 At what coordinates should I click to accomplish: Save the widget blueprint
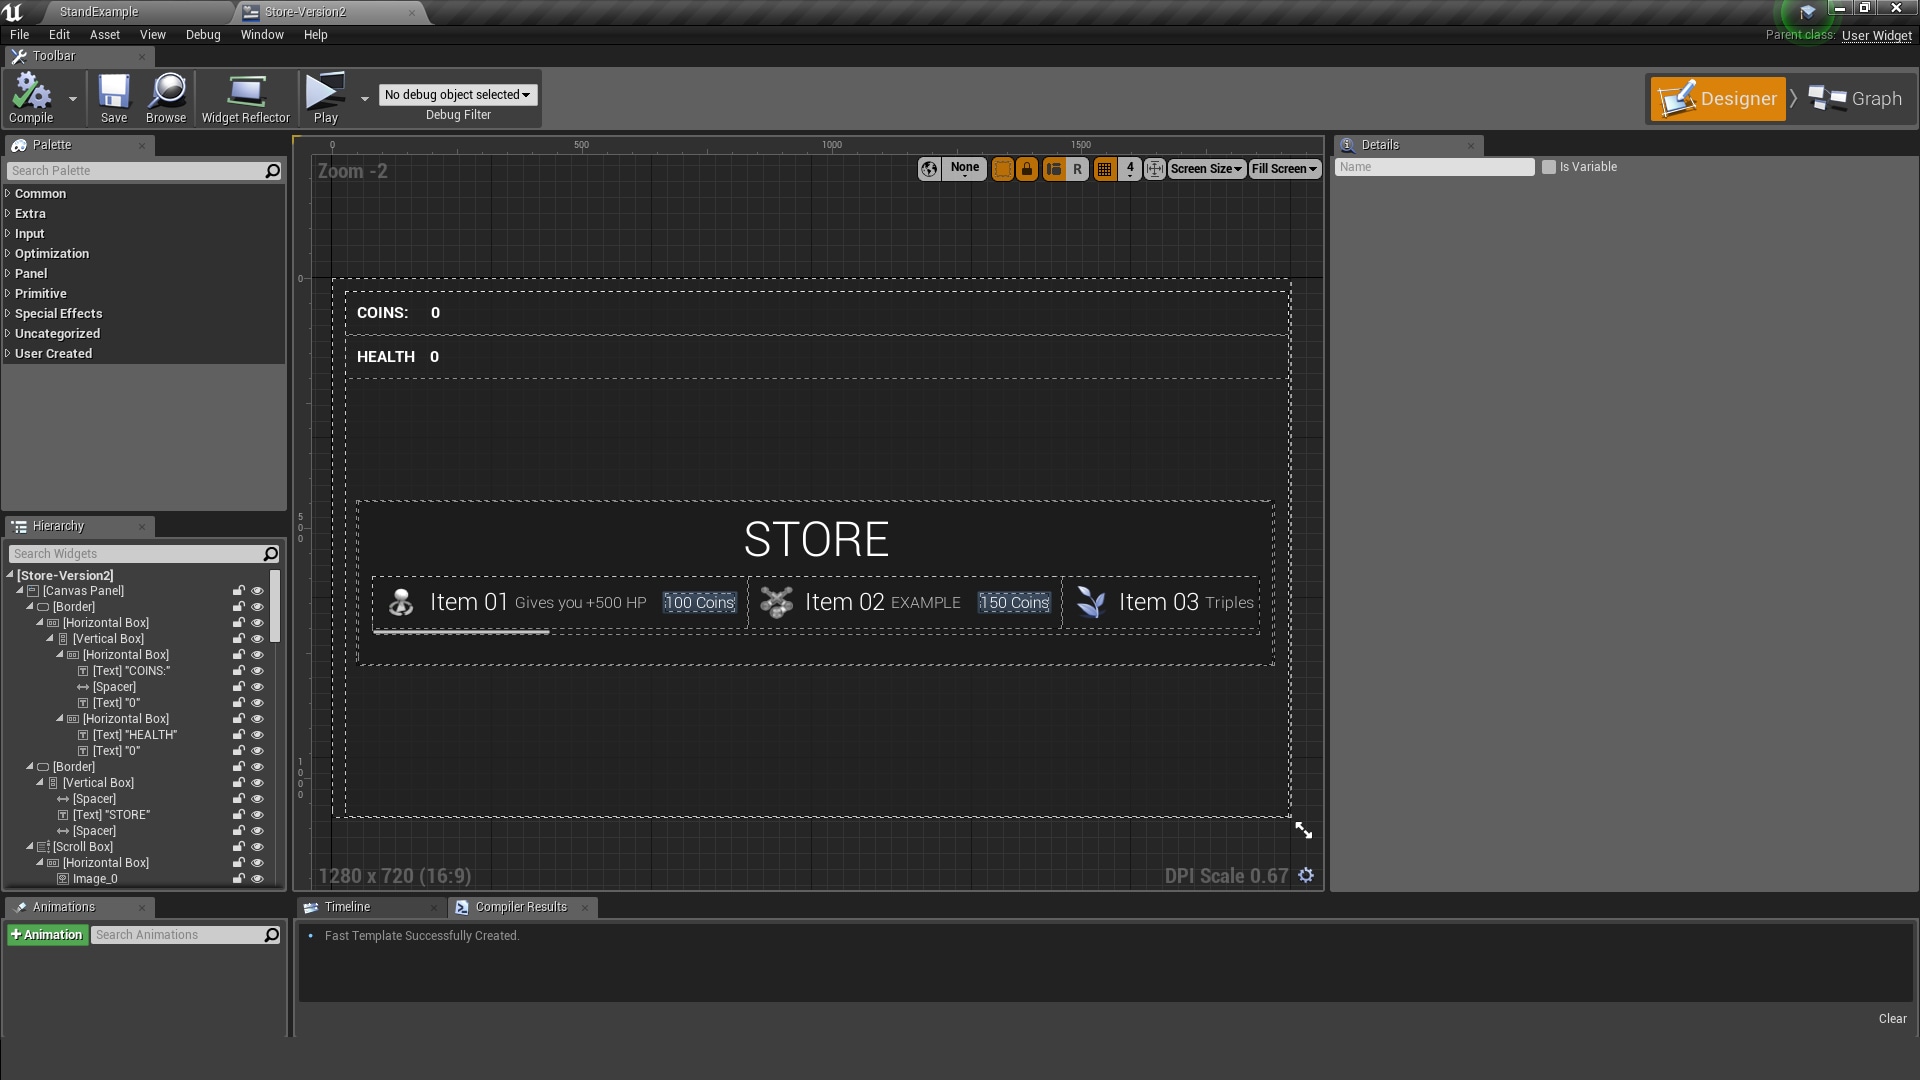pos(114,98)
